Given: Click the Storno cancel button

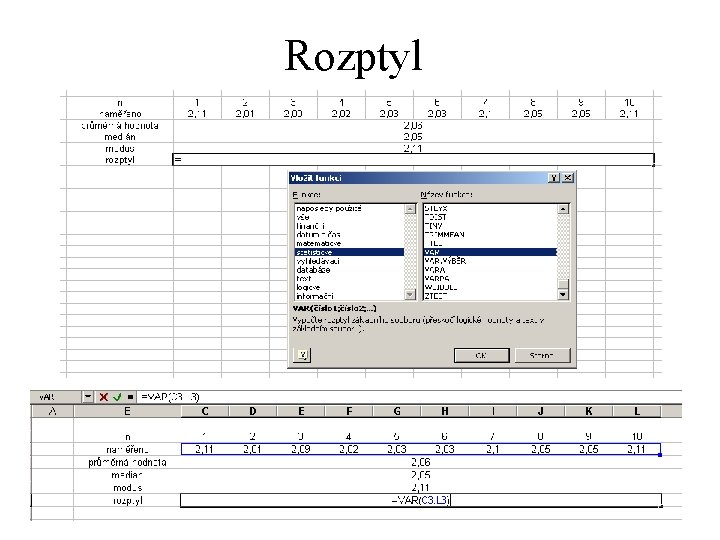Looking at the screenshot, I should (x=542, y=355).
